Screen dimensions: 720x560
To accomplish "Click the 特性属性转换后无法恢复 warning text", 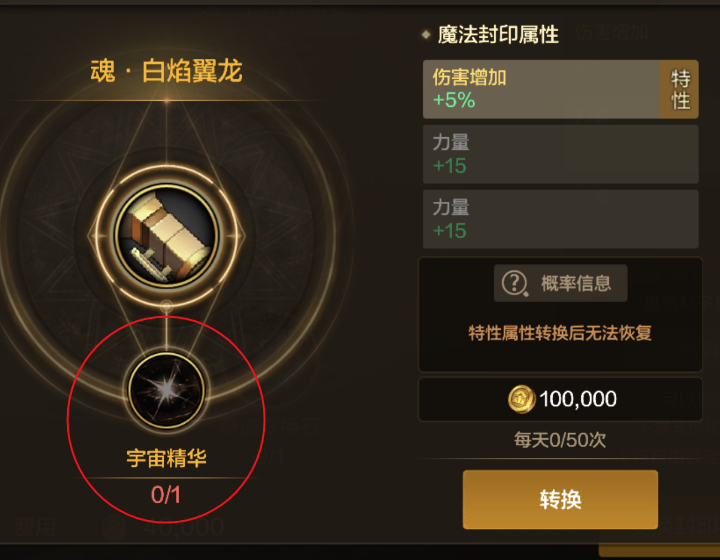I will (x=560, y=333).
